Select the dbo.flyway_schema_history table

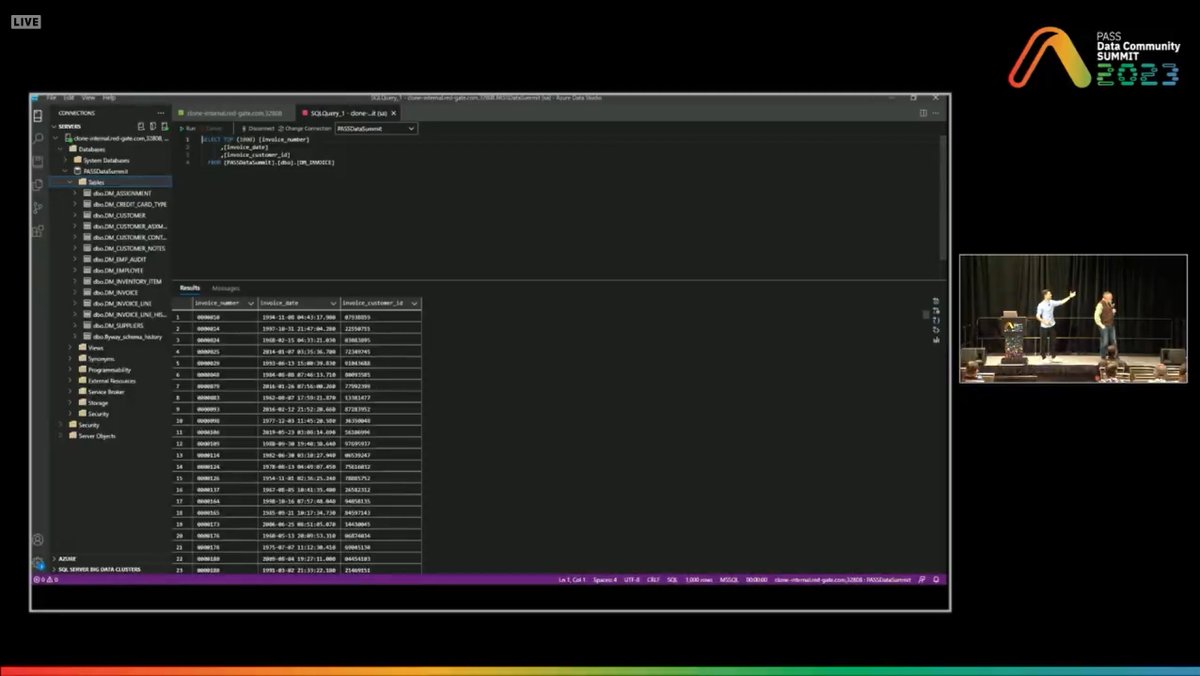tap(126, 336)
